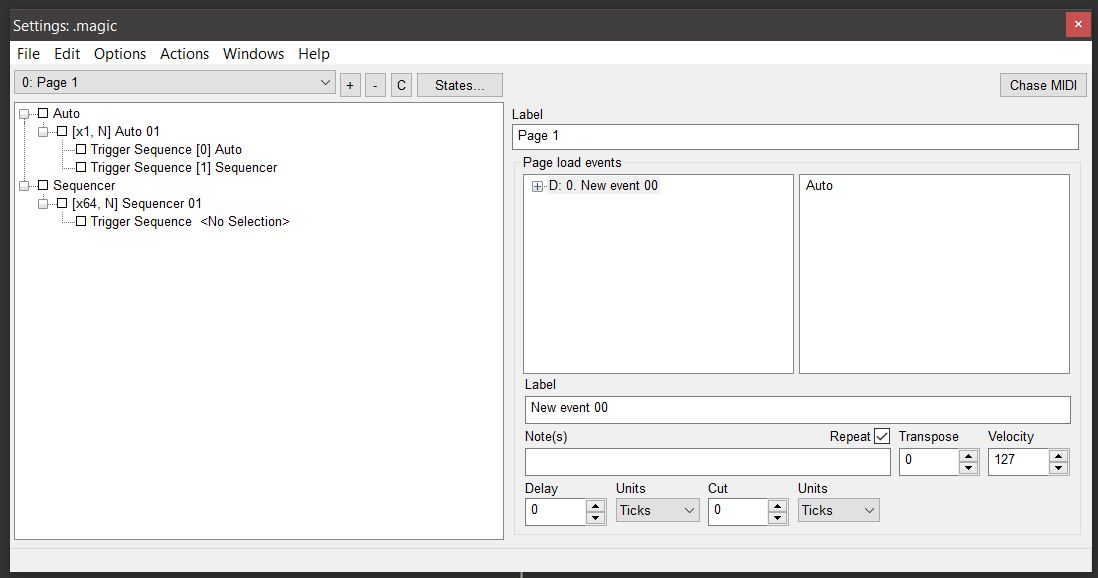Check the checkbox beside "[x1, N] Auto 01"
Image resolution: width=1098 pixels, height=578 pixels.
[61, 131]
